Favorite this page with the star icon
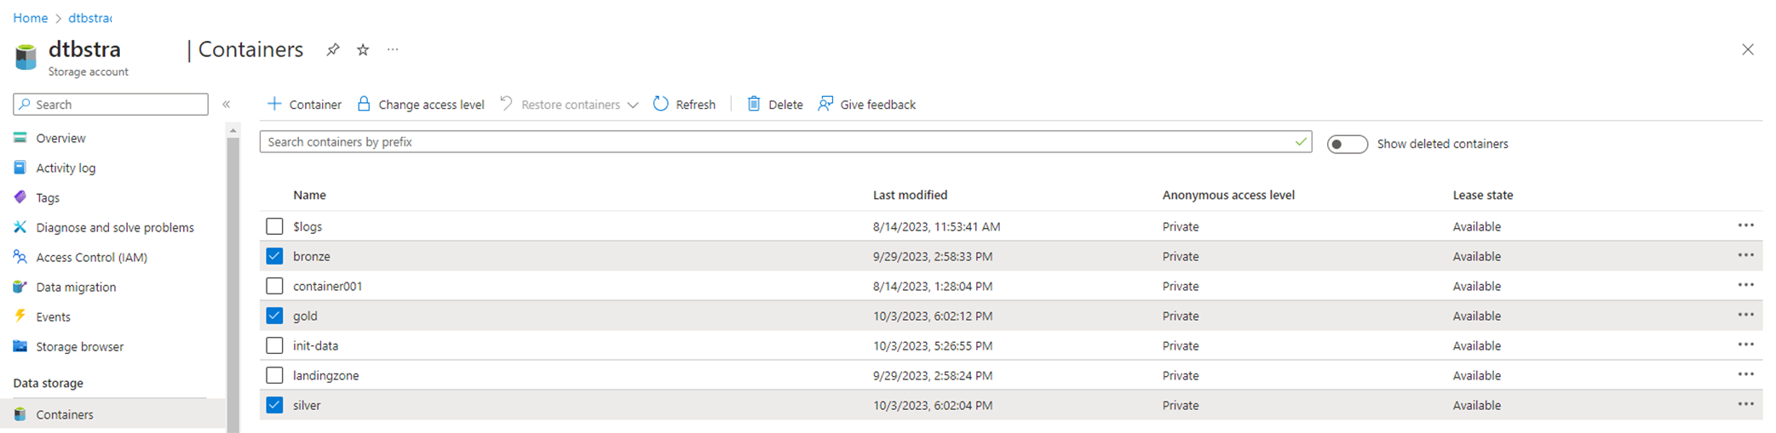This screenshot has width=1776, height=433. point(363,50)
